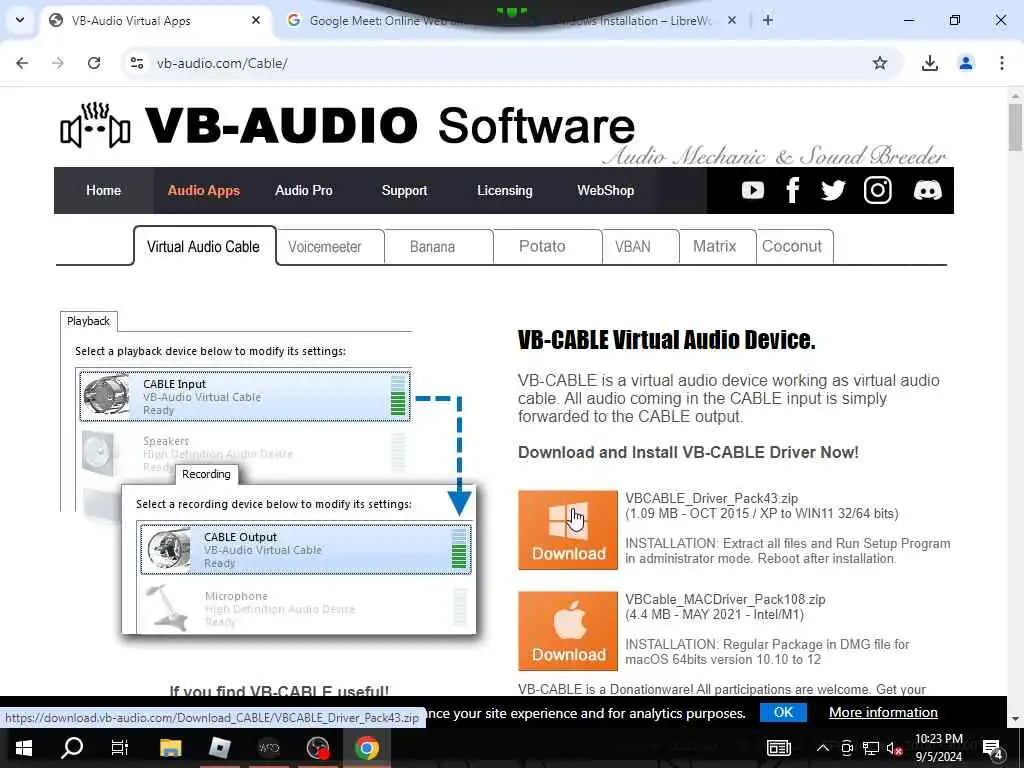The image size is (1024, 768).
Task: Close the LibreWolf installation tab
Action: tap(732, 20)
